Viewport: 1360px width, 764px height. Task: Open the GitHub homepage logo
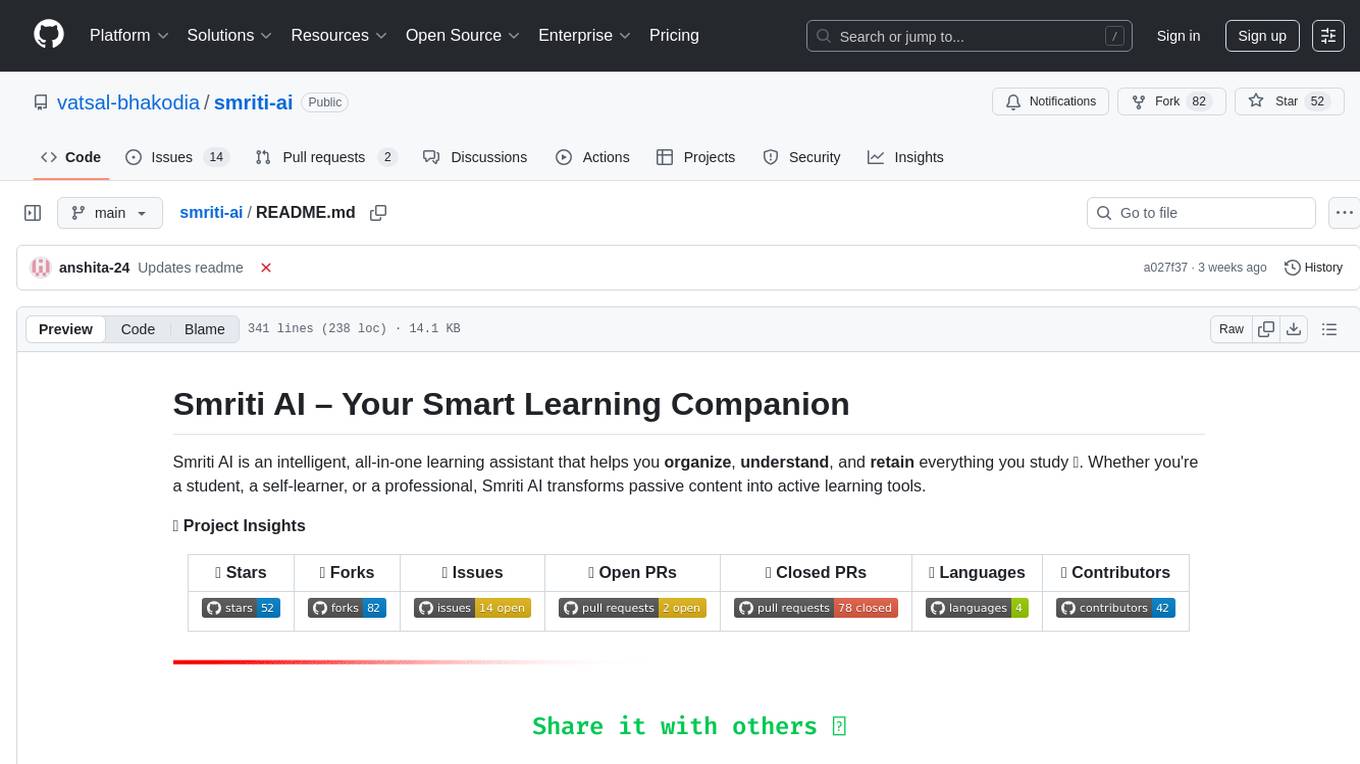[x=49, y=35]
